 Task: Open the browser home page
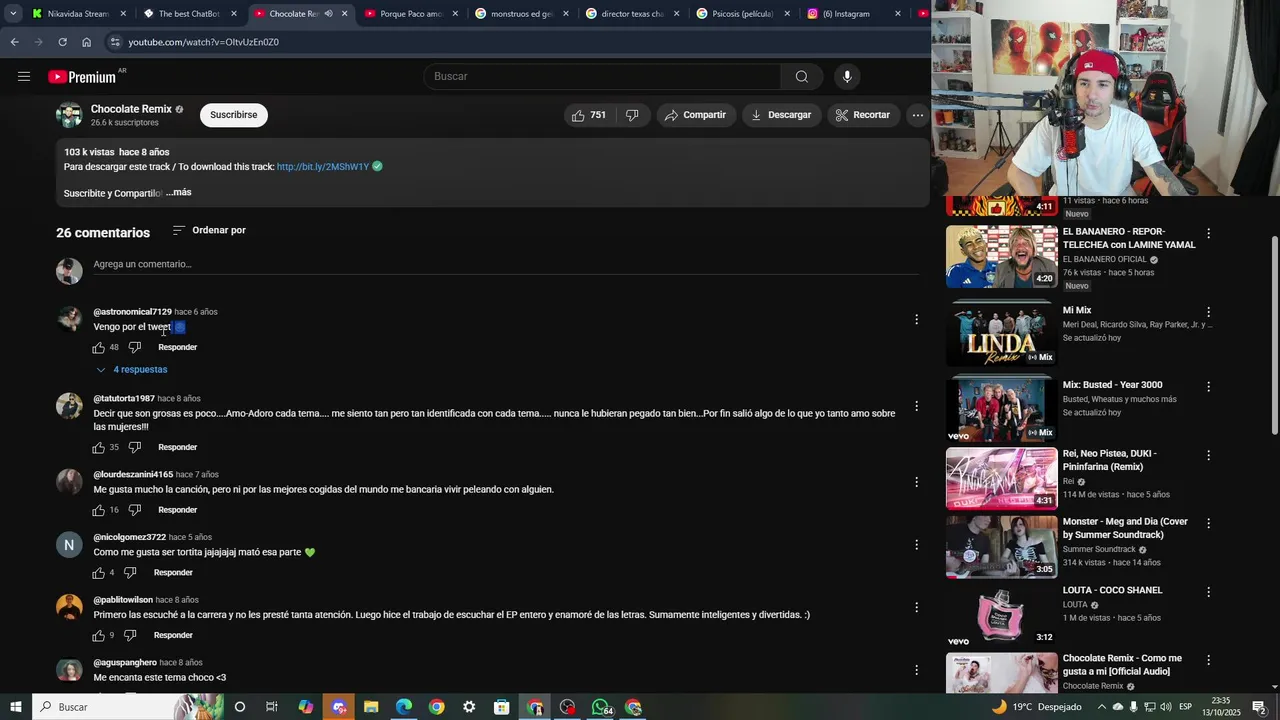coord(86,42)
